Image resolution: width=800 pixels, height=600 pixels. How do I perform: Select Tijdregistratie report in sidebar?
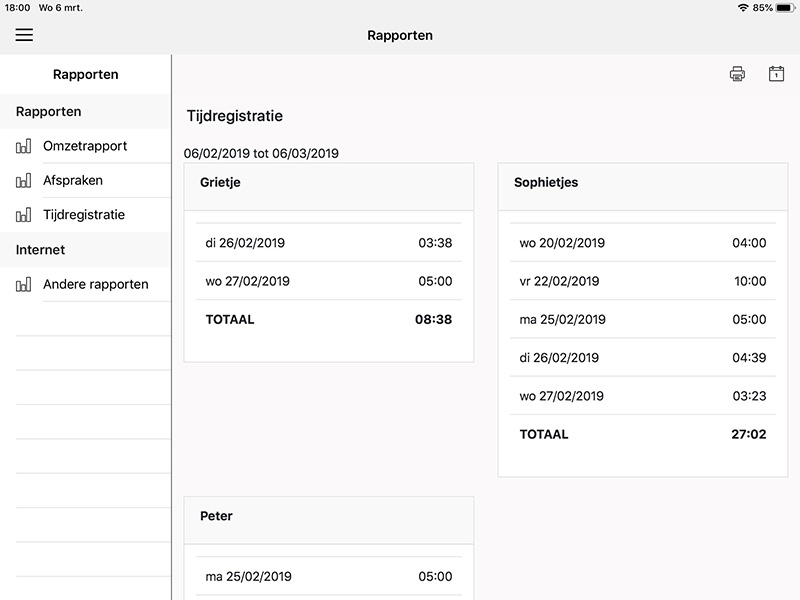(x=85, y=215)
